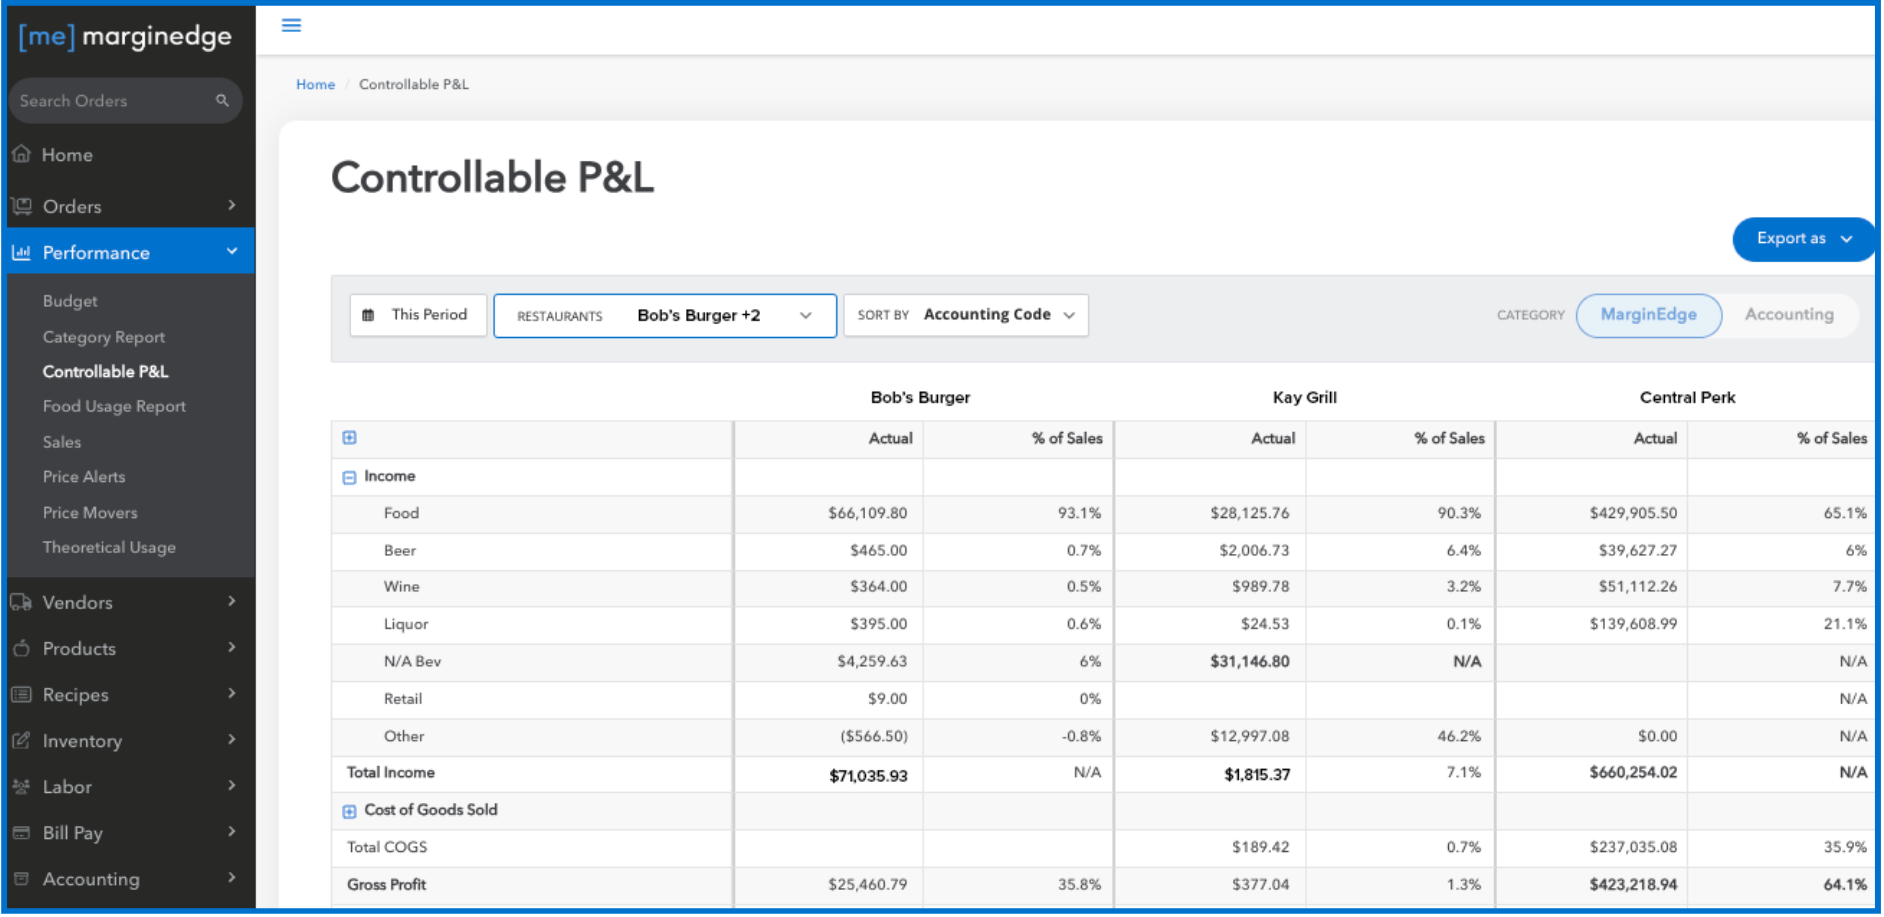The height and width of the screenshot is (917, 1884).
Task: Expand the Recipes menu chevron
Action: click(x=232, y=693)
